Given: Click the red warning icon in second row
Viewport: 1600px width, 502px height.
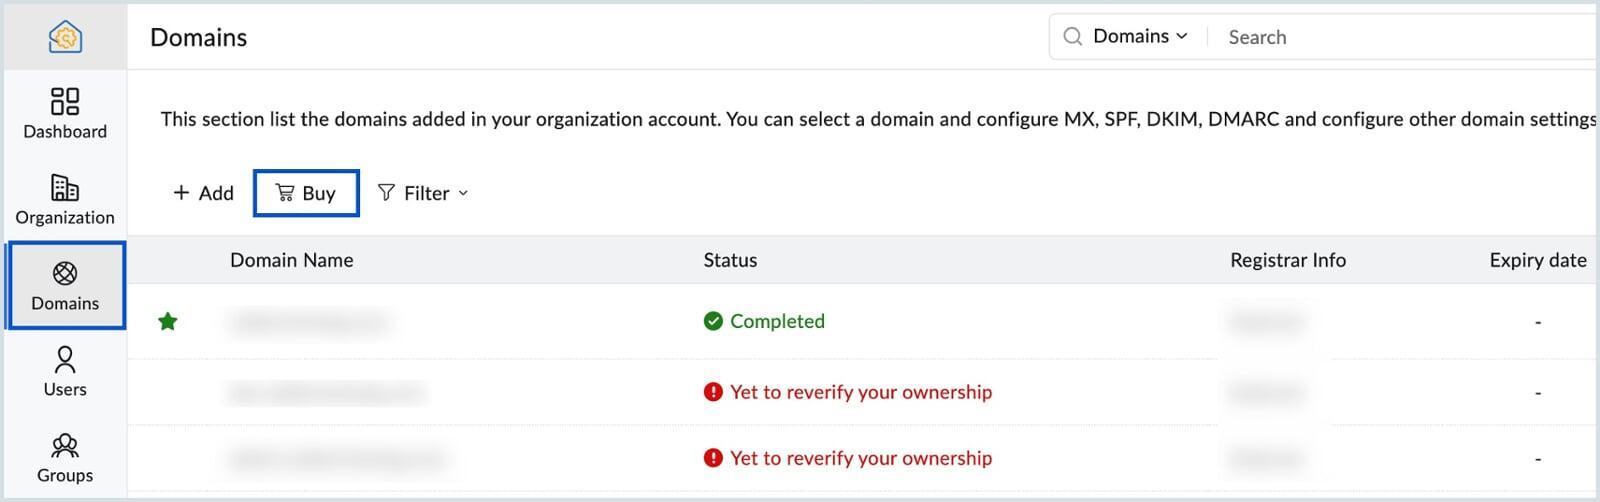Looking at the screenshot, I should pos(713,392).
